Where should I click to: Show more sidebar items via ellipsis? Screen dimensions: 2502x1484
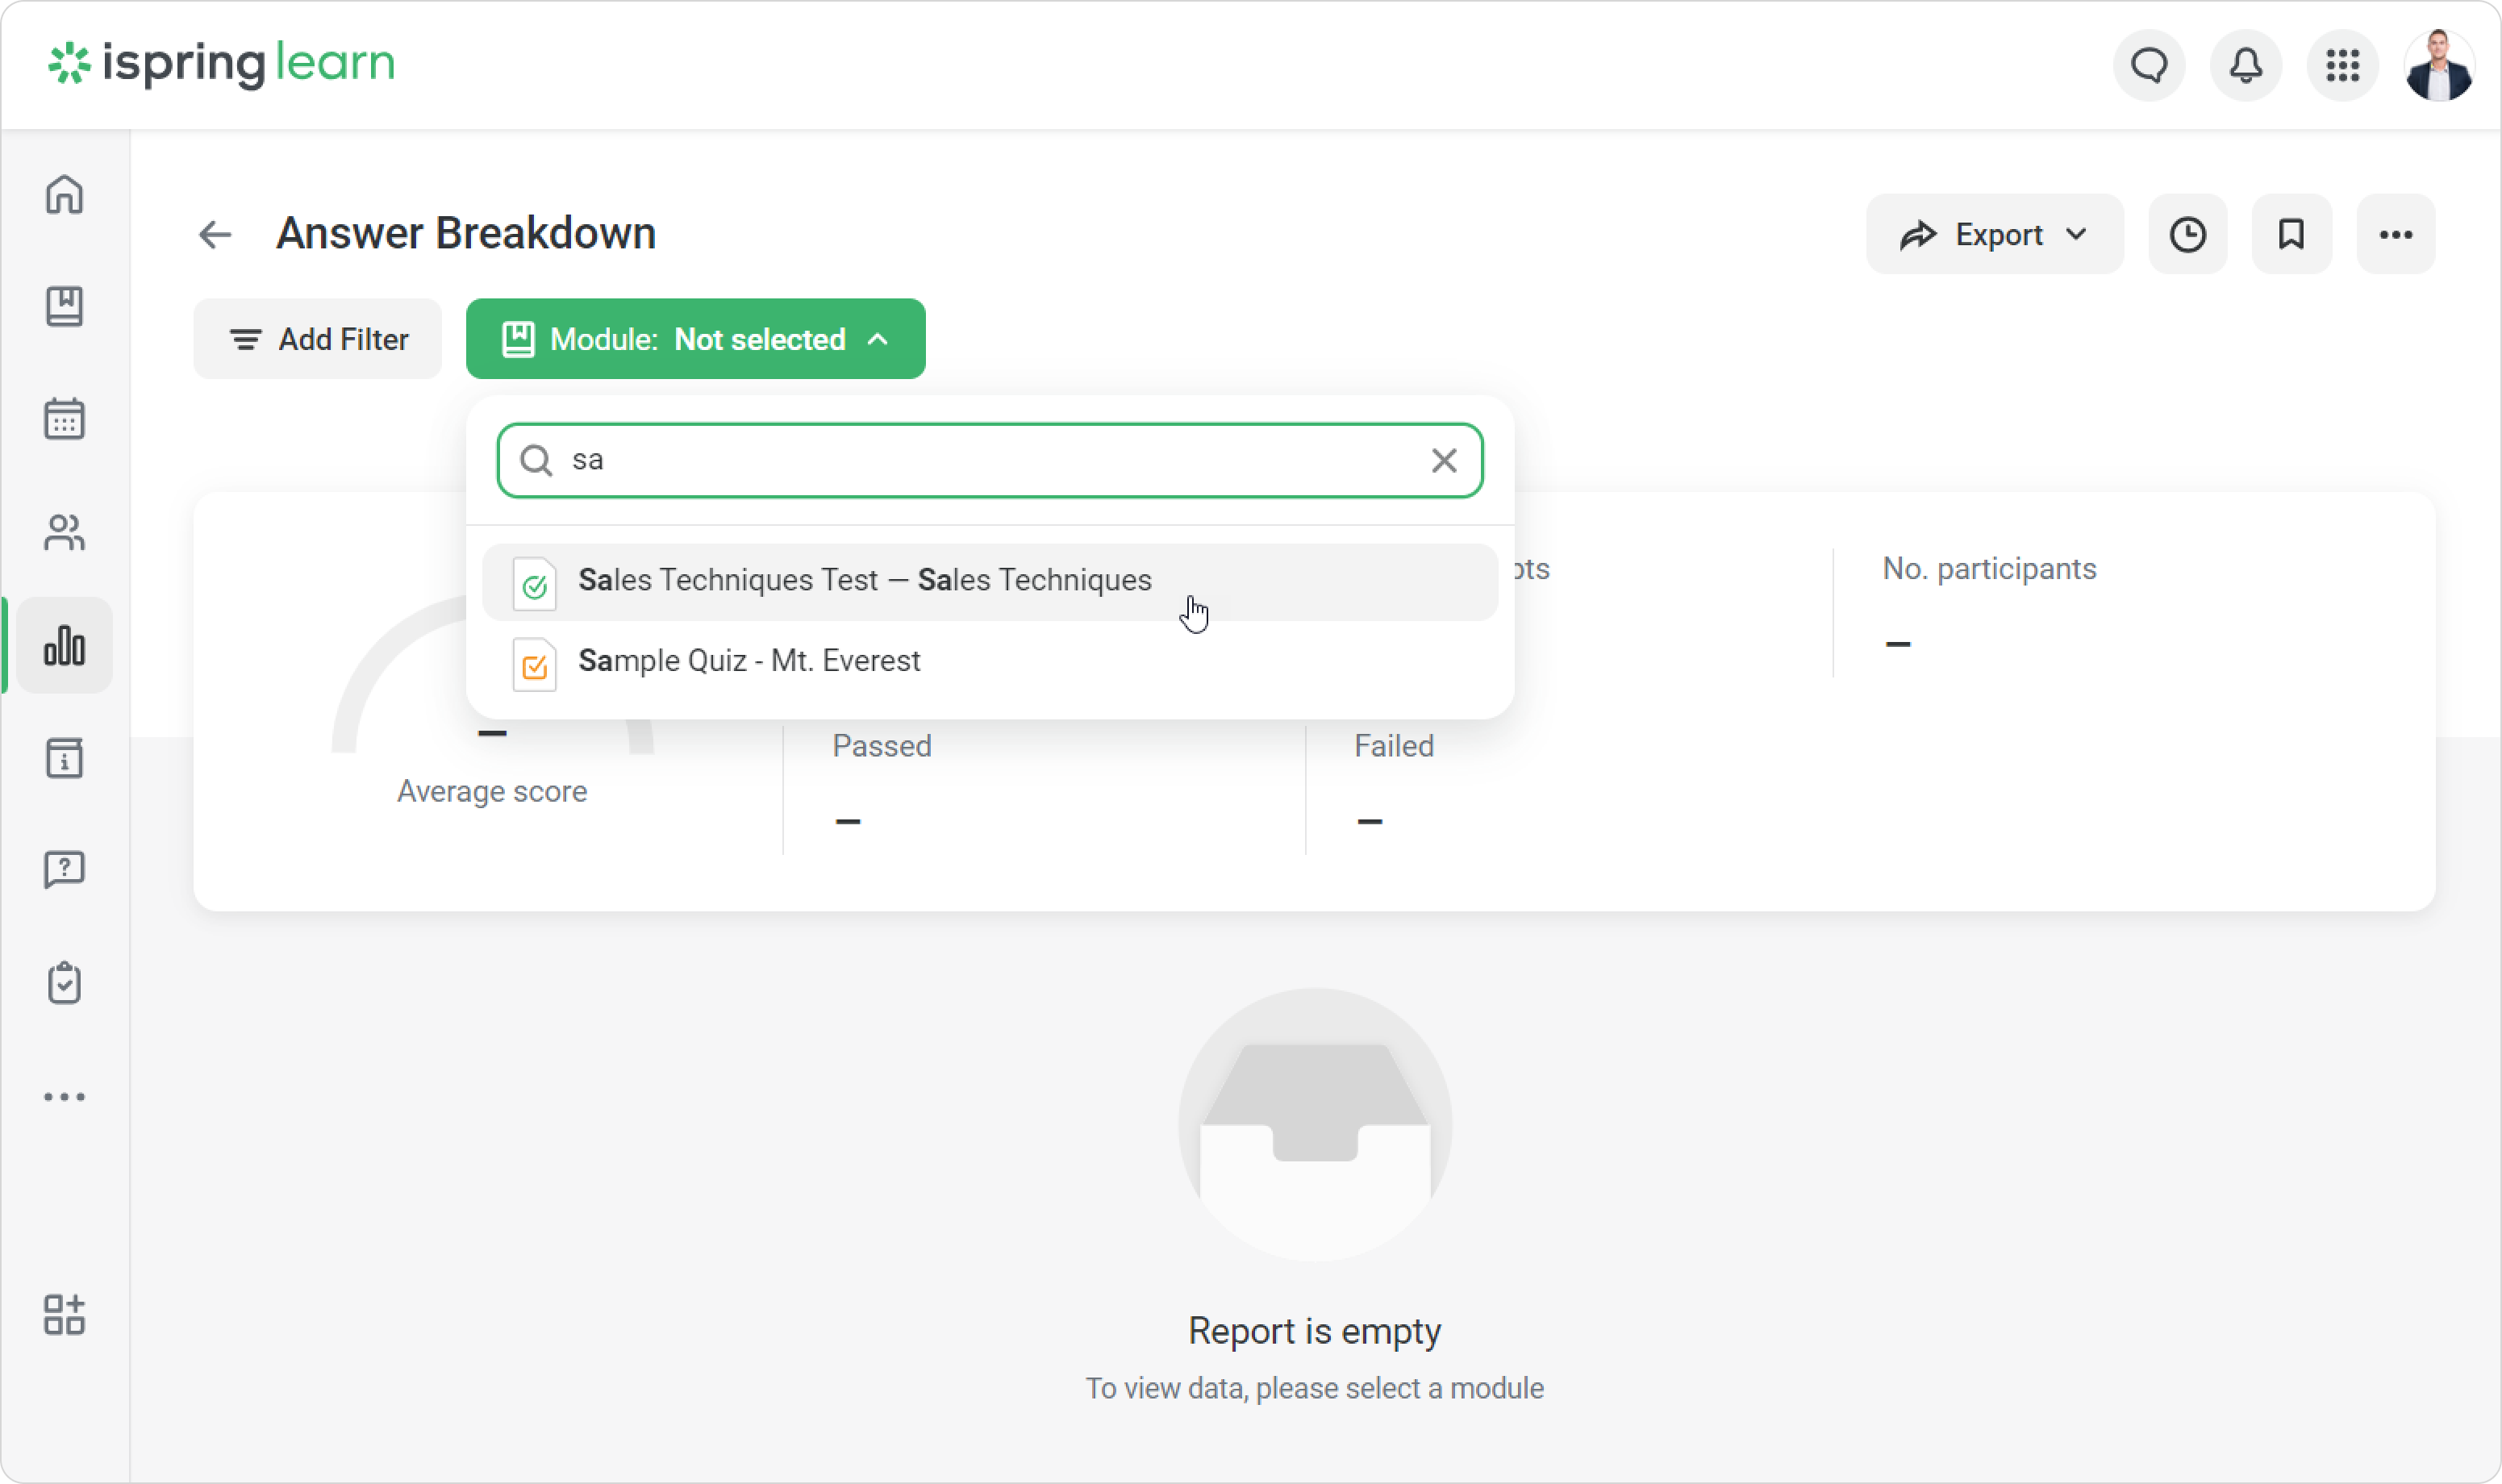pos(64,1097)
